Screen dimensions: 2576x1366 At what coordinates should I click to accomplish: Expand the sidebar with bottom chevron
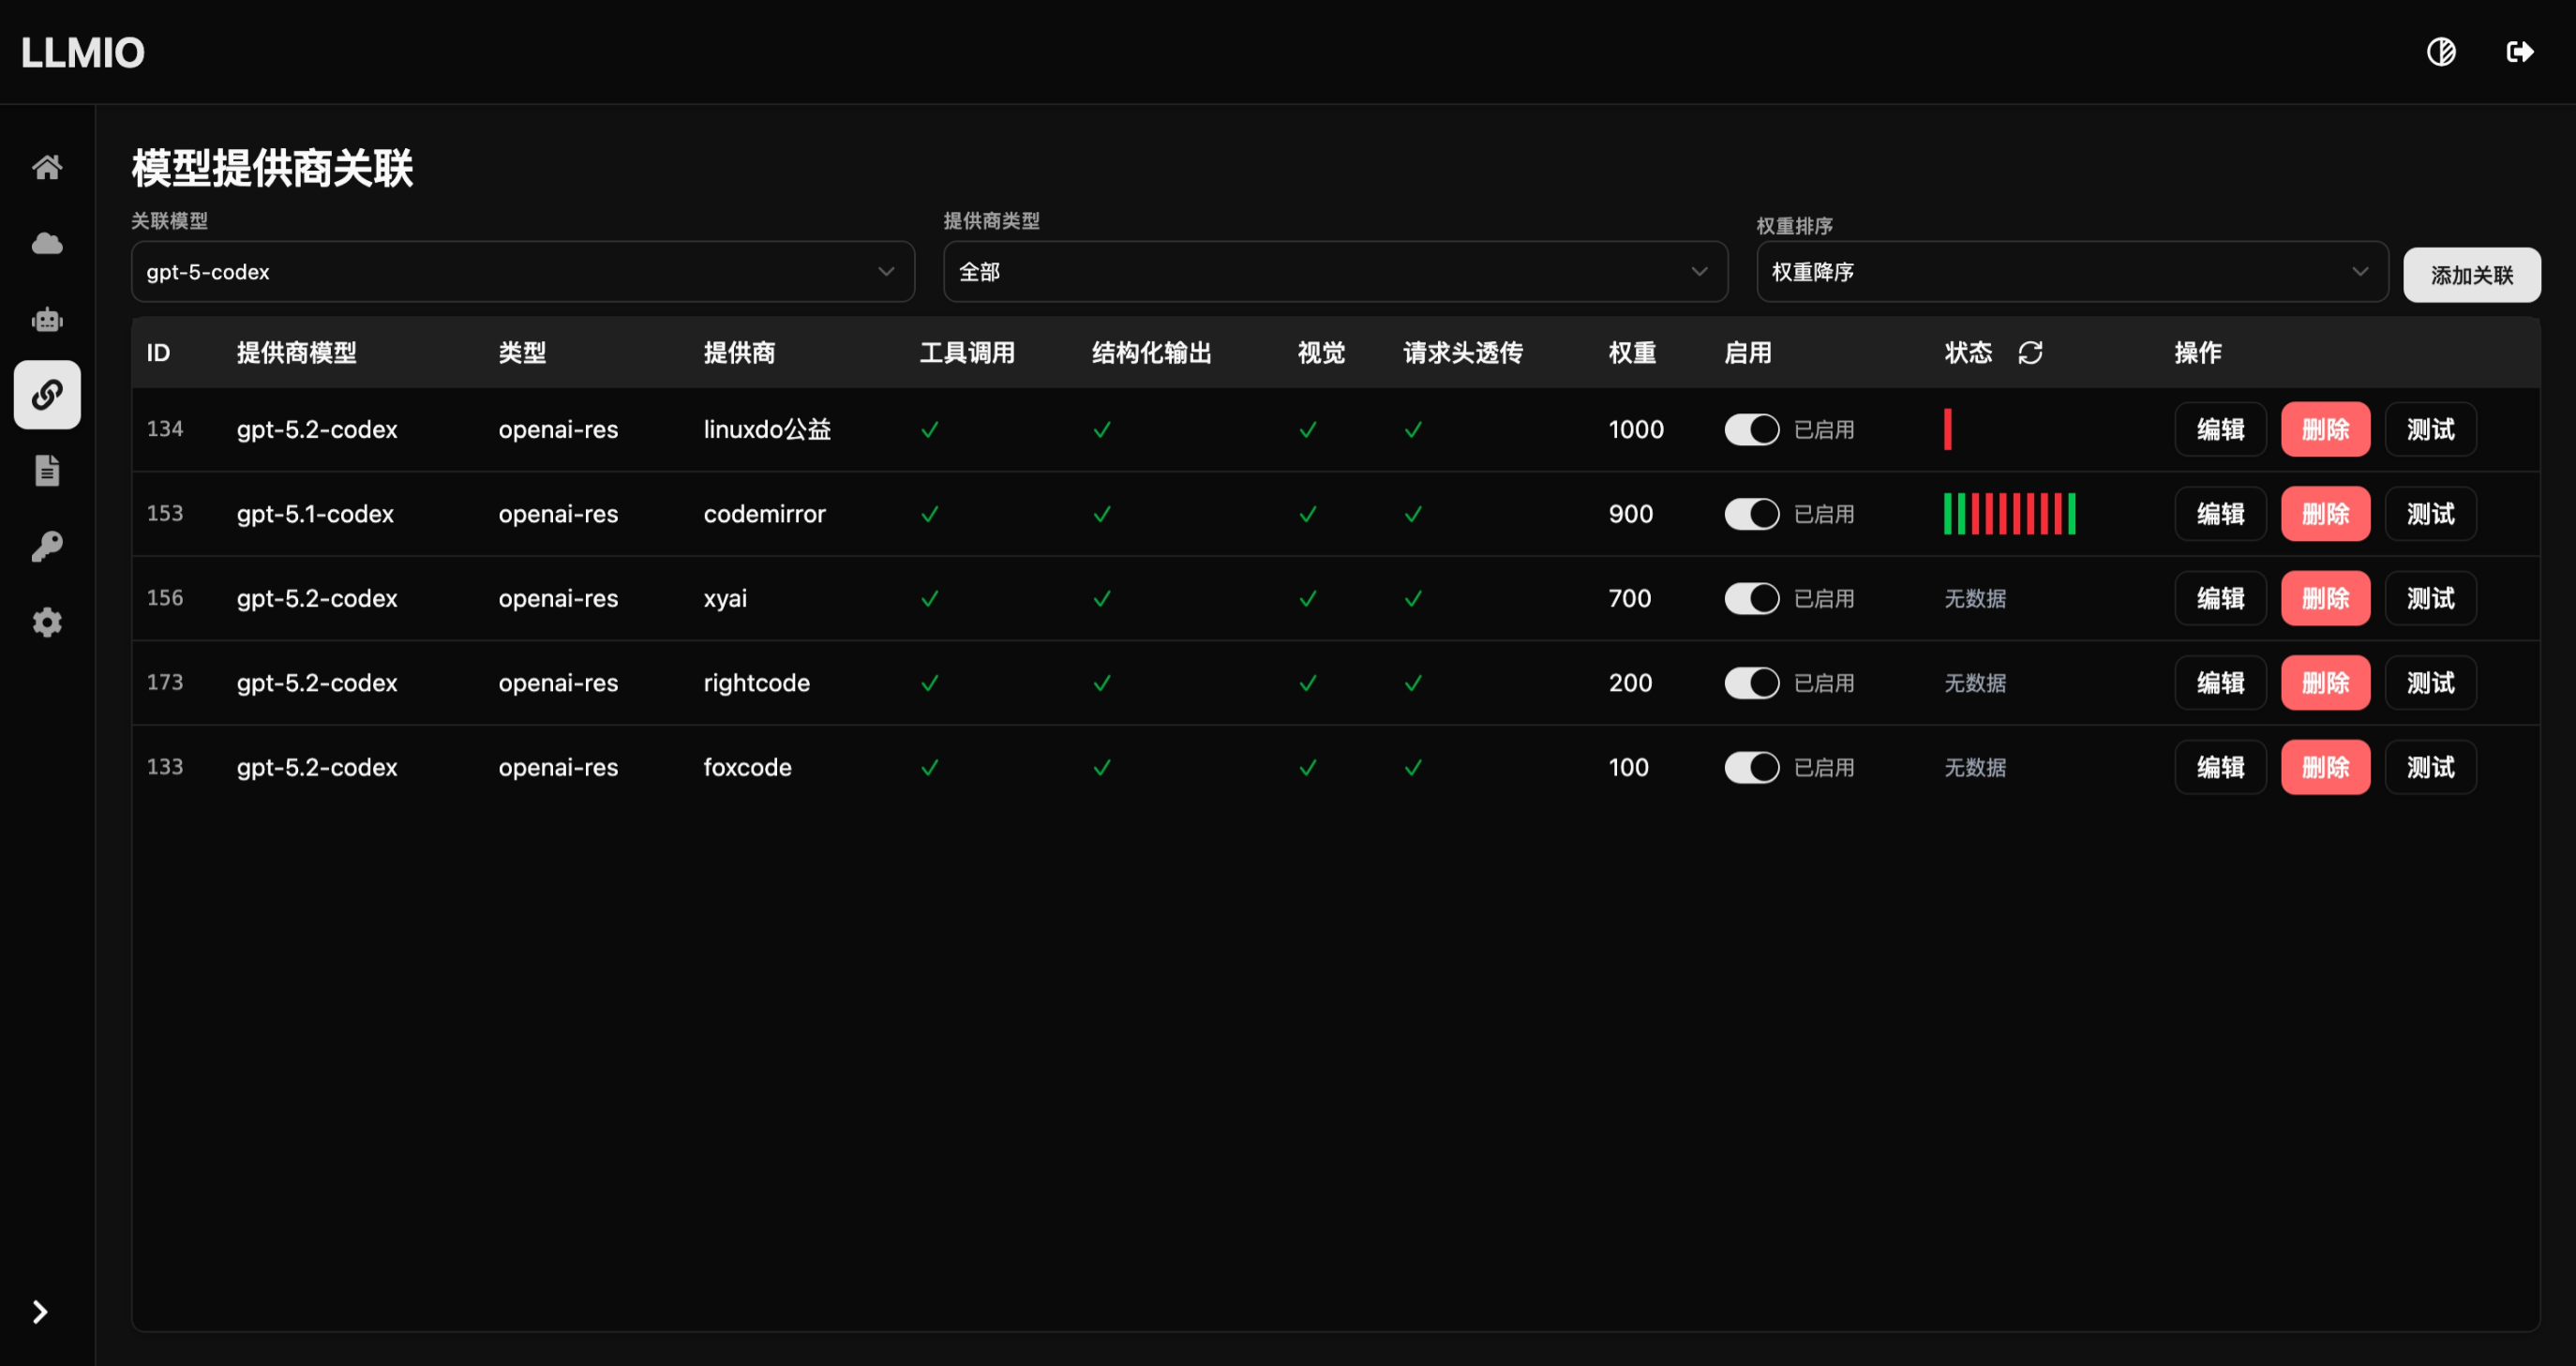click(x=40, y=1312)
